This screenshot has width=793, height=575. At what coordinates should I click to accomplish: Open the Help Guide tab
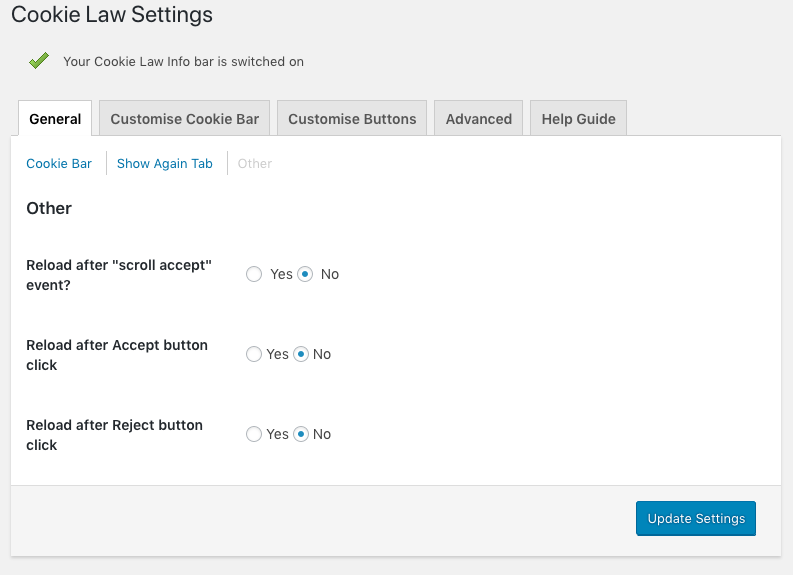pyautogui.click(x=578, y=119)
